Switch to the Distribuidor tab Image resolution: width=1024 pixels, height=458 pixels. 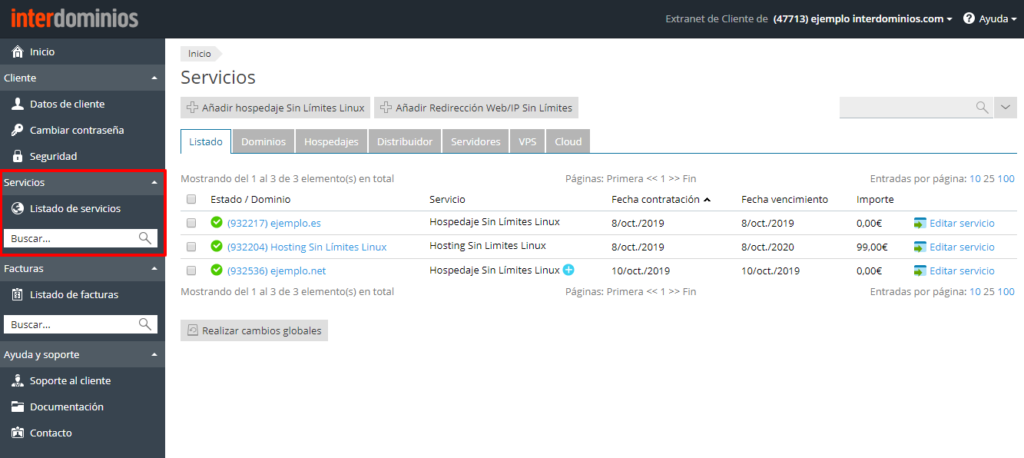click(x=404, y=142)
